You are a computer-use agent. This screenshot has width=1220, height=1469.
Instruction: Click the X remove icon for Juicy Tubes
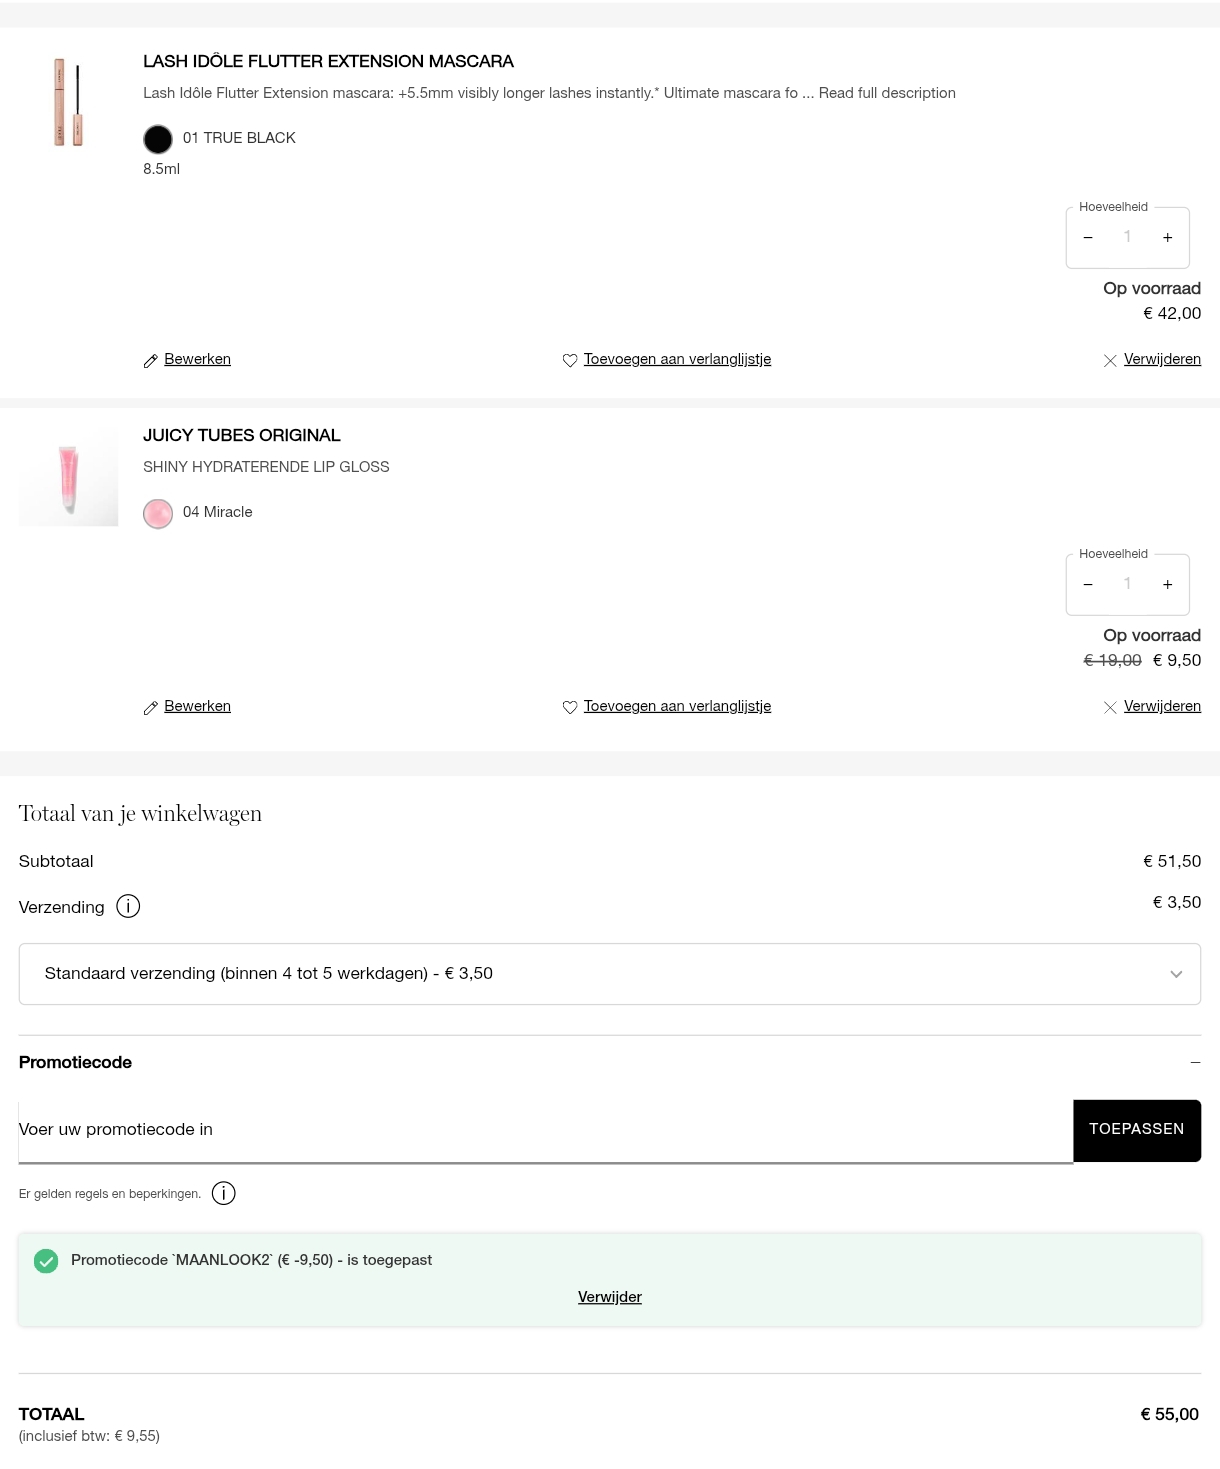point(1110,707)
